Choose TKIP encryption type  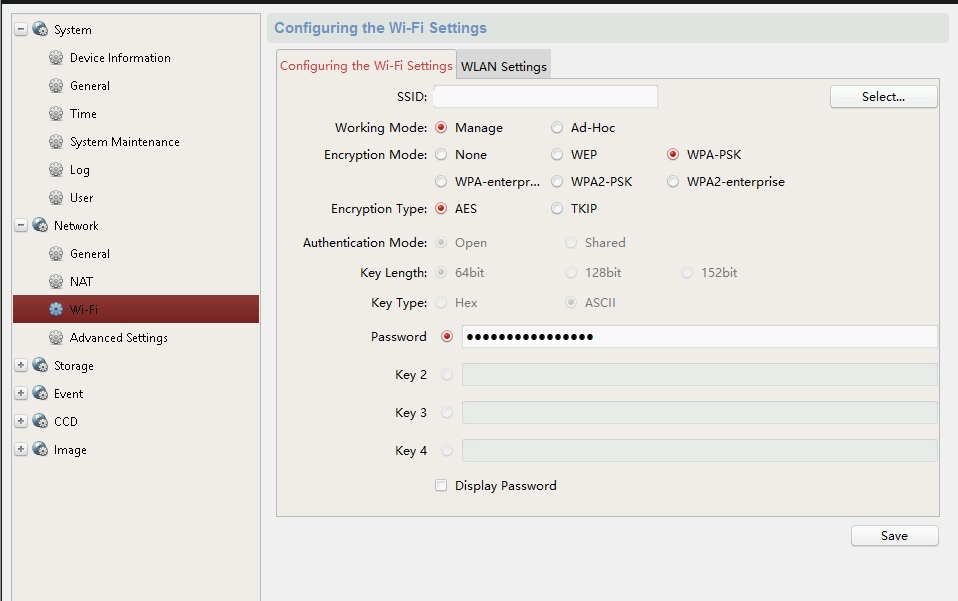click(557, 209)
